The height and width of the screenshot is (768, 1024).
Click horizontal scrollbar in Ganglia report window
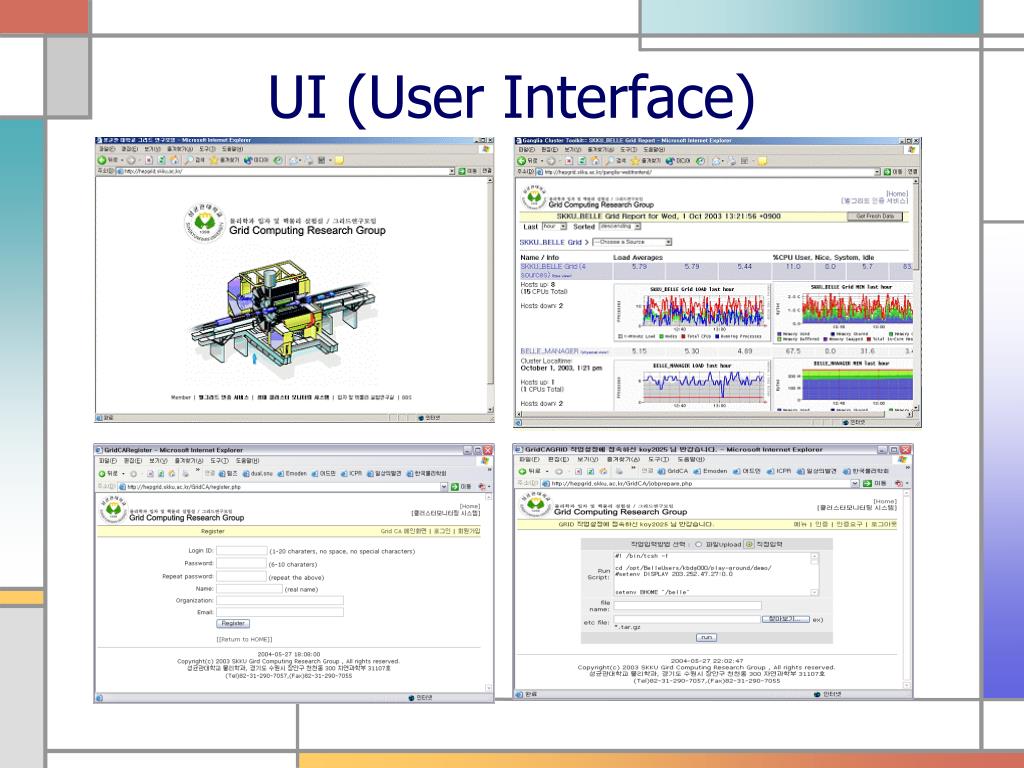[x=713, y=414]
